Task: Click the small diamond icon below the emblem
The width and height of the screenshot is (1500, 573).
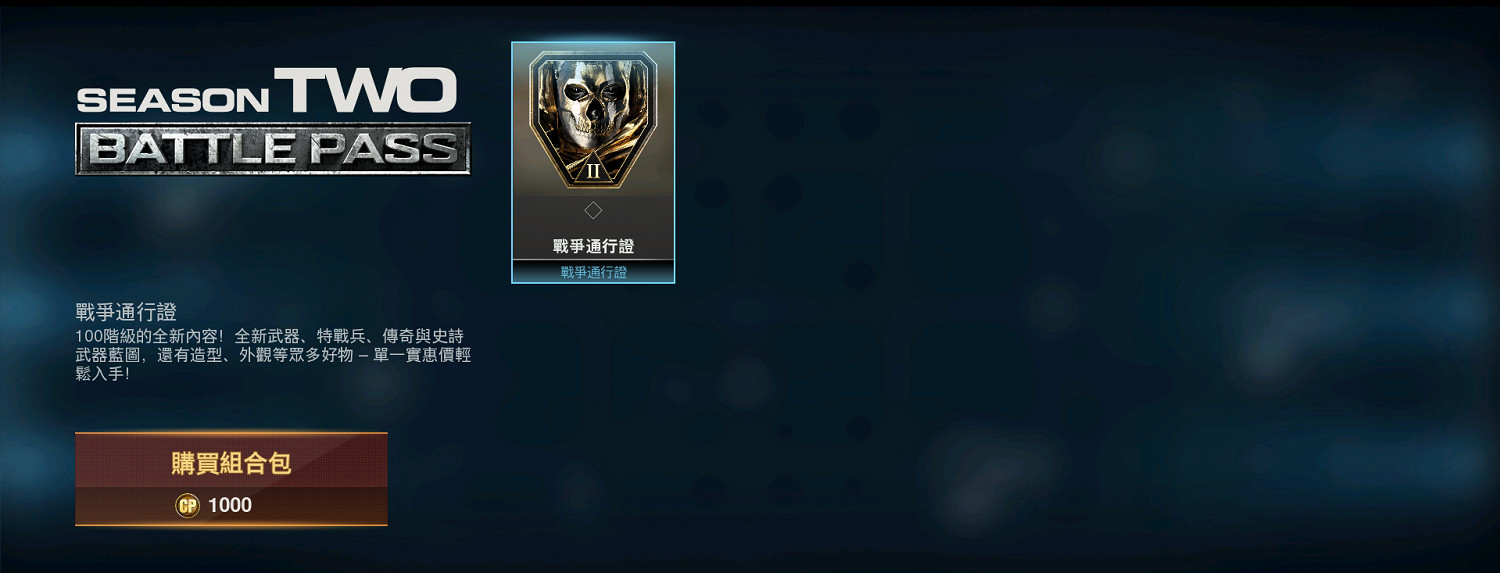Action: tap(593, 210)
